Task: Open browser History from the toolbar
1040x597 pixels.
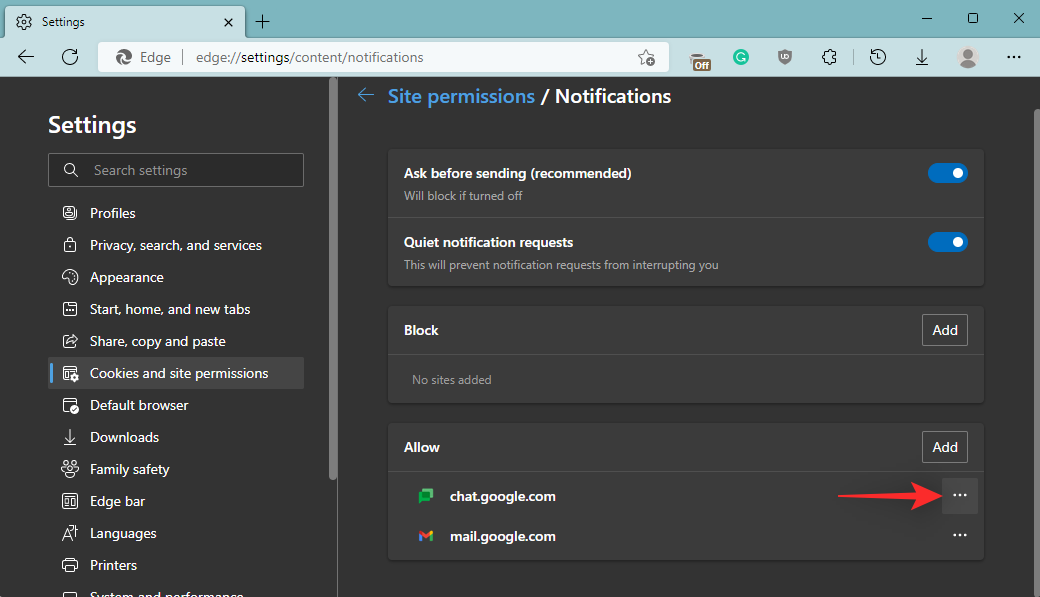Action: [877, 58]
